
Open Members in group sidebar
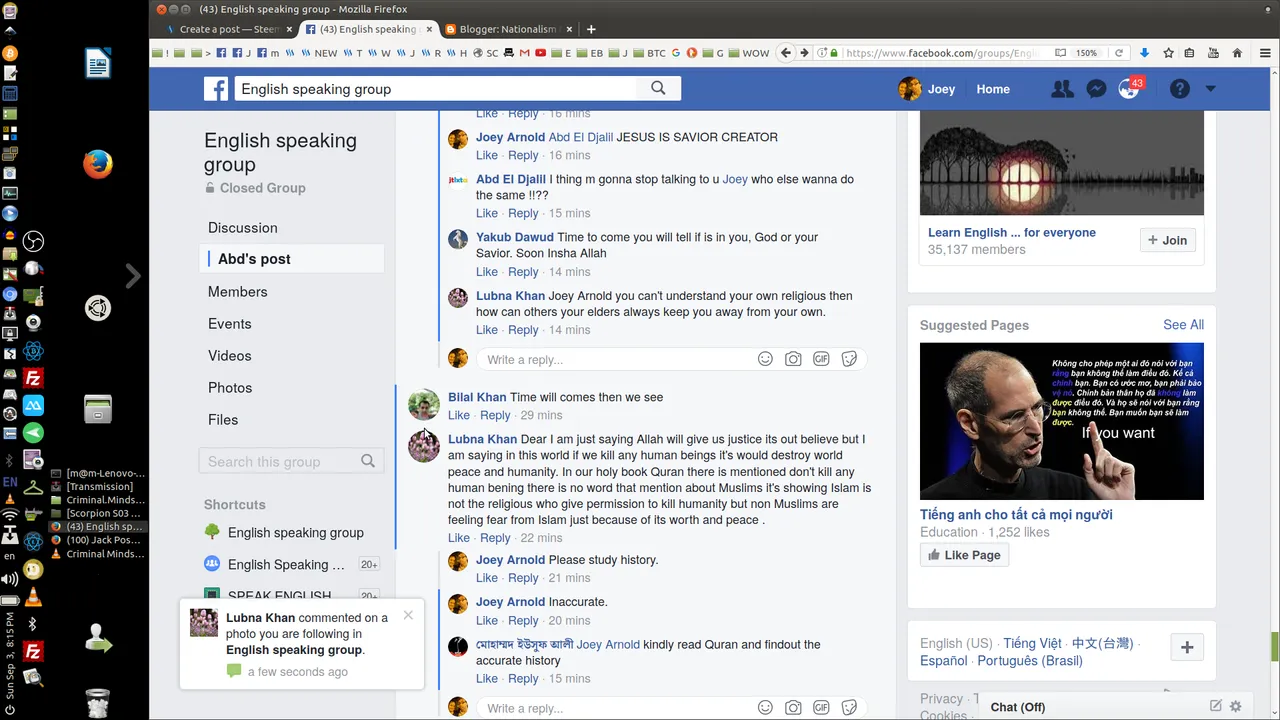(238, 292)
